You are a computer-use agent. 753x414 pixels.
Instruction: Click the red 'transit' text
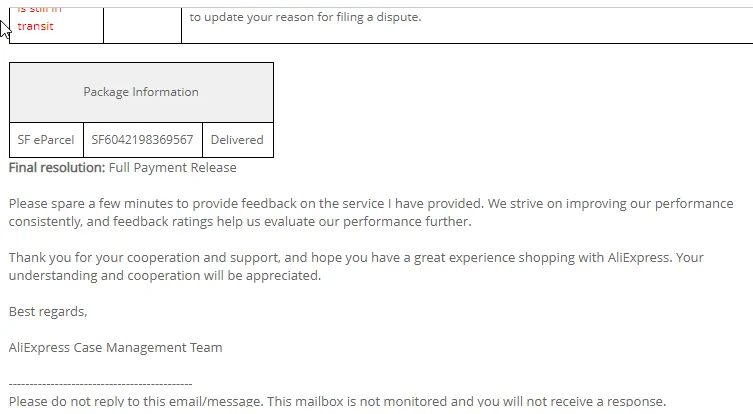35,26
